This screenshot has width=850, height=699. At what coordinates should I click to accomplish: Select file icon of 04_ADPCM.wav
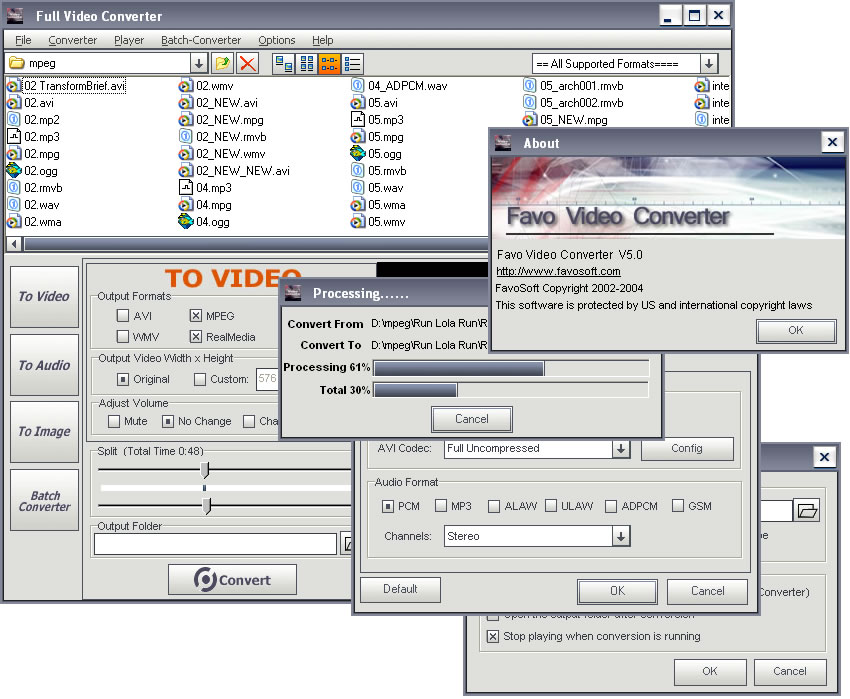358,85
